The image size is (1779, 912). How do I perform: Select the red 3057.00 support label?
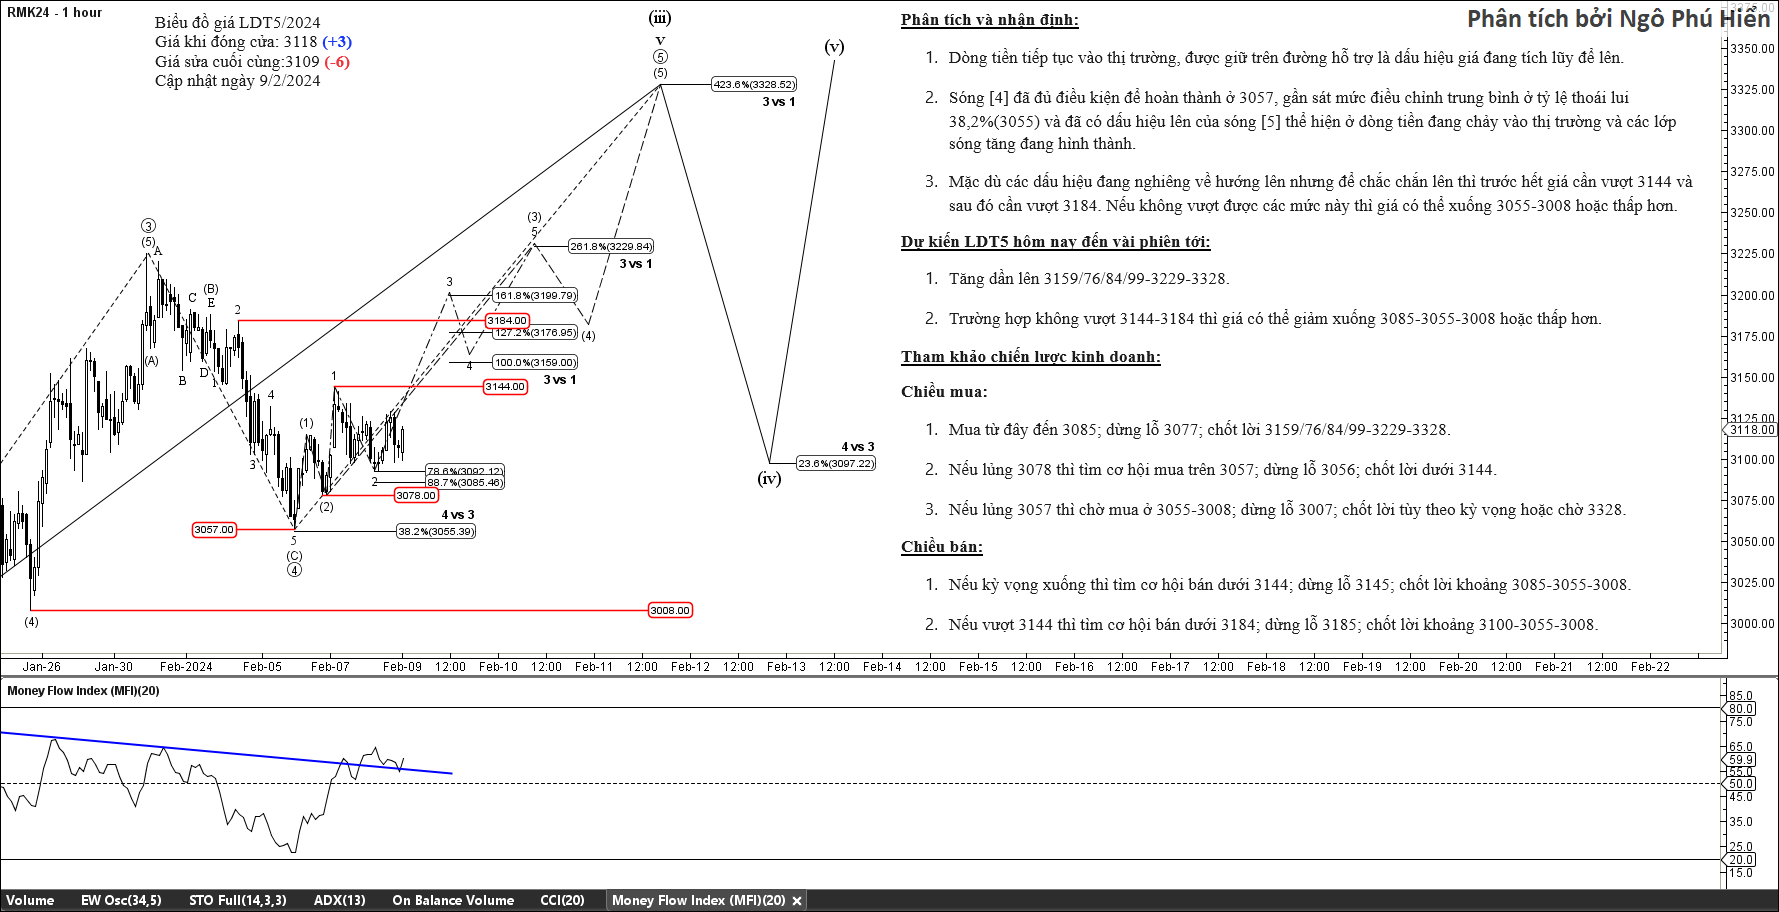[x=214, y=530]
